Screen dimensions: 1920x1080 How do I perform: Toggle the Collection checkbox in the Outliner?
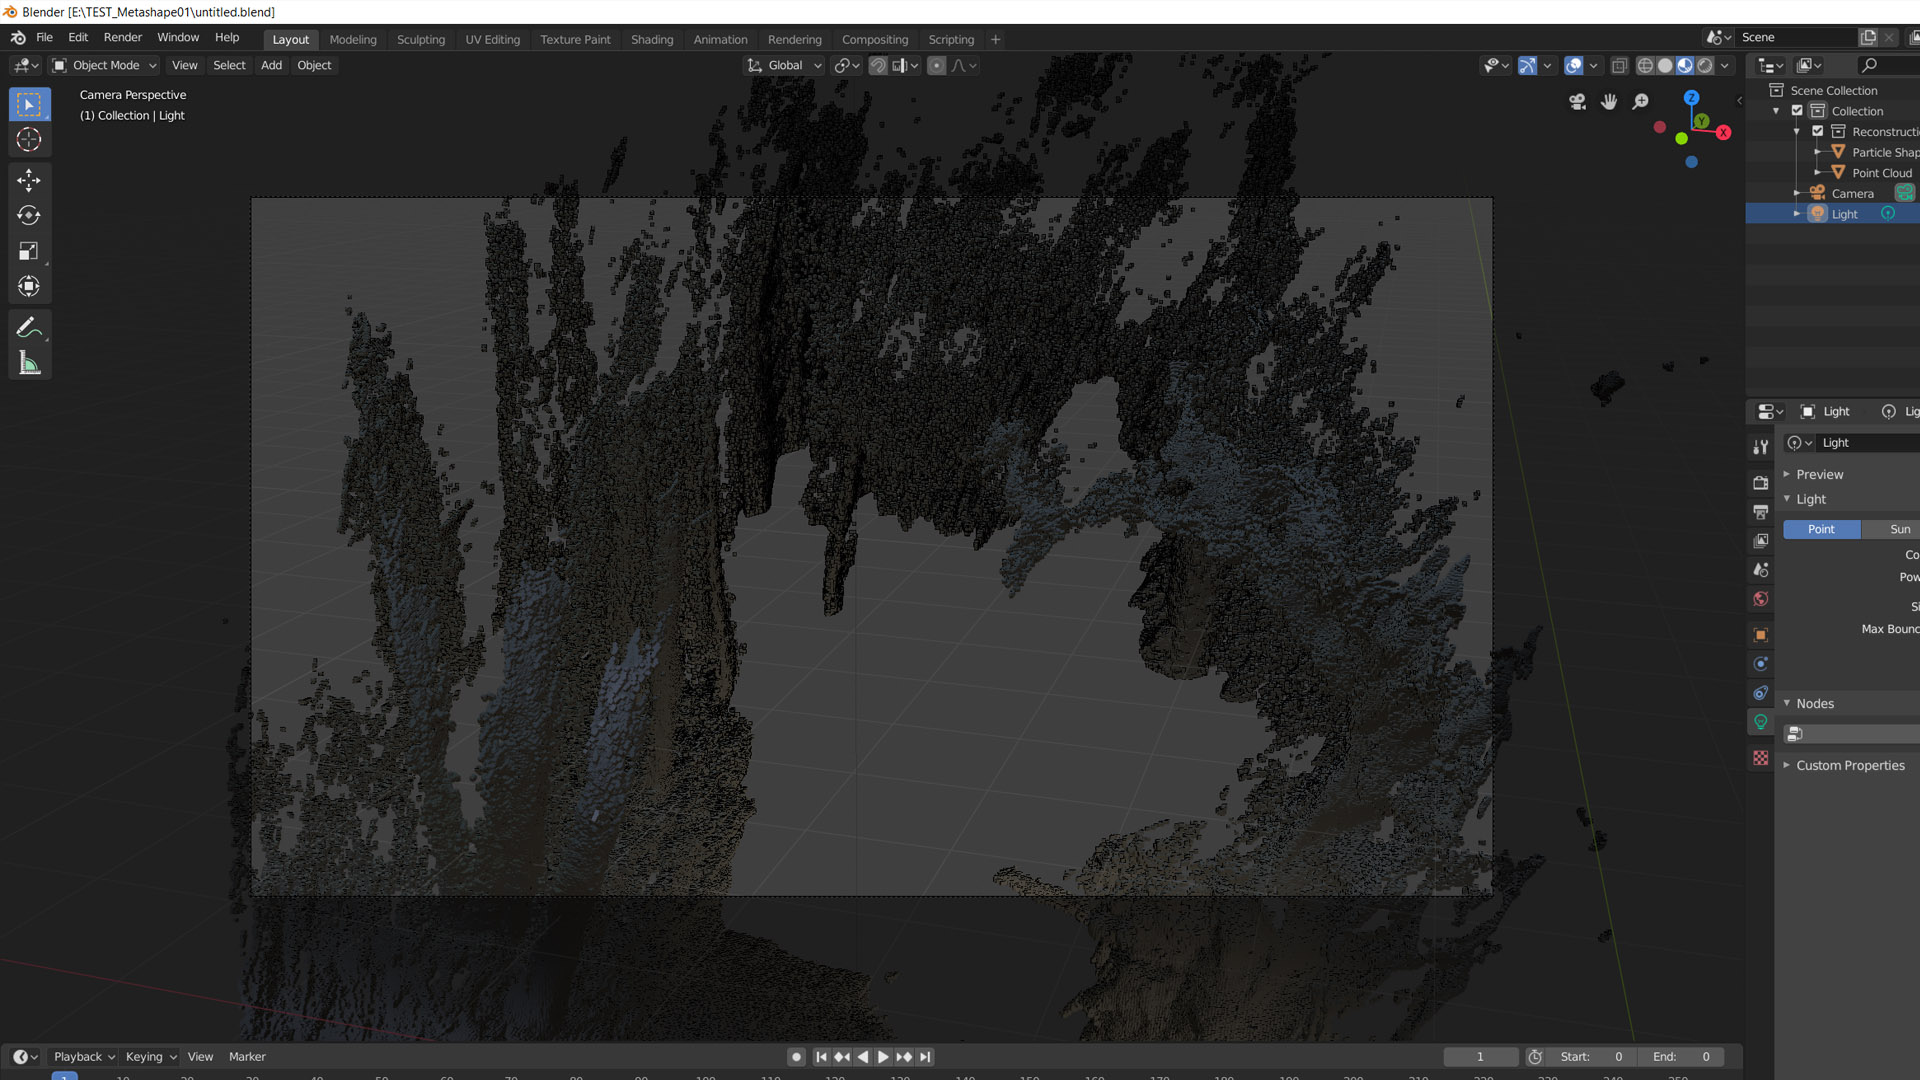[x=1797, y=111]
